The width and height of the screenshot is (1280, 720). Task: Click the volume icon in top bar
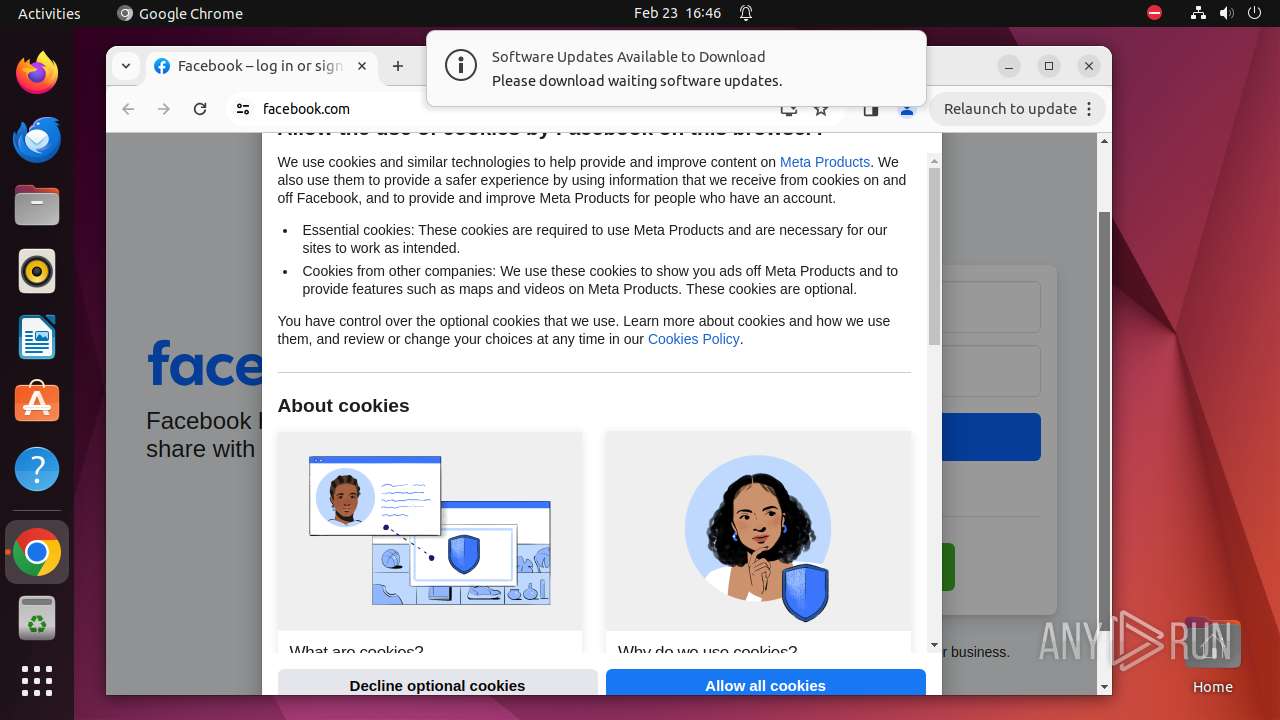pos(1227,13)
